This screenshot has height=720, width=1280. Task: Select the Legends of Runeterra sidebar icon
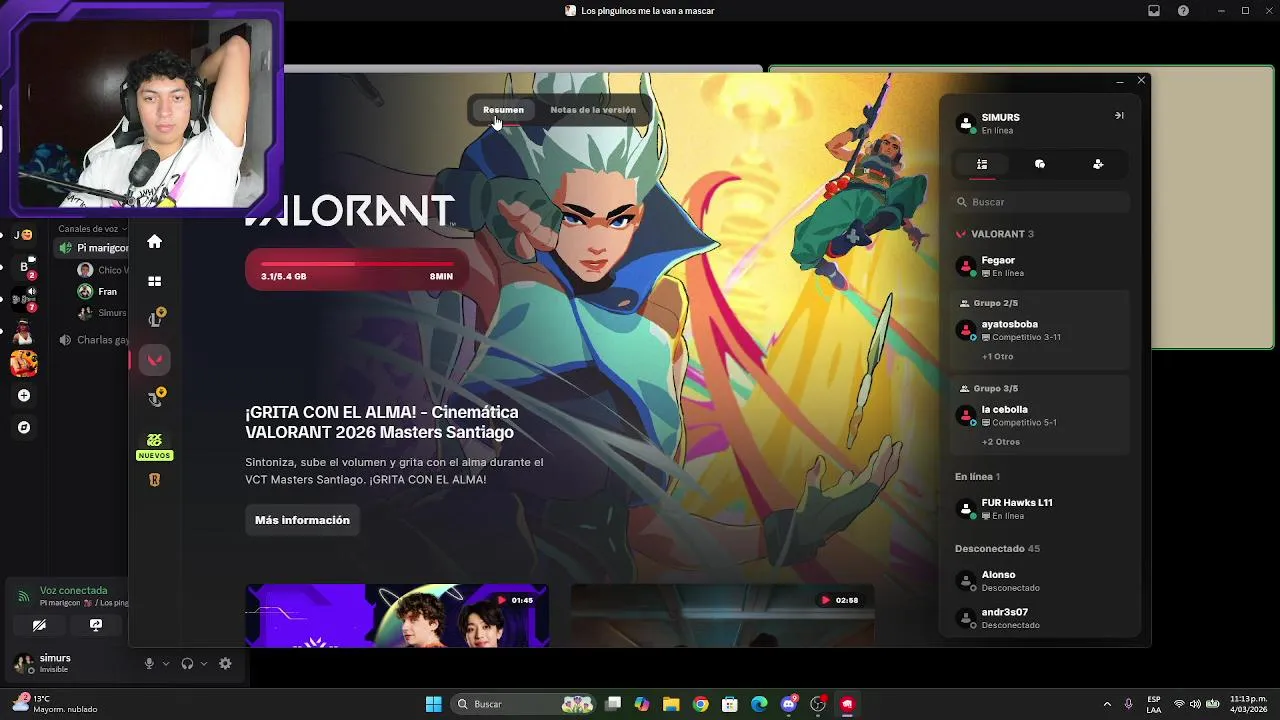[154, 480]
